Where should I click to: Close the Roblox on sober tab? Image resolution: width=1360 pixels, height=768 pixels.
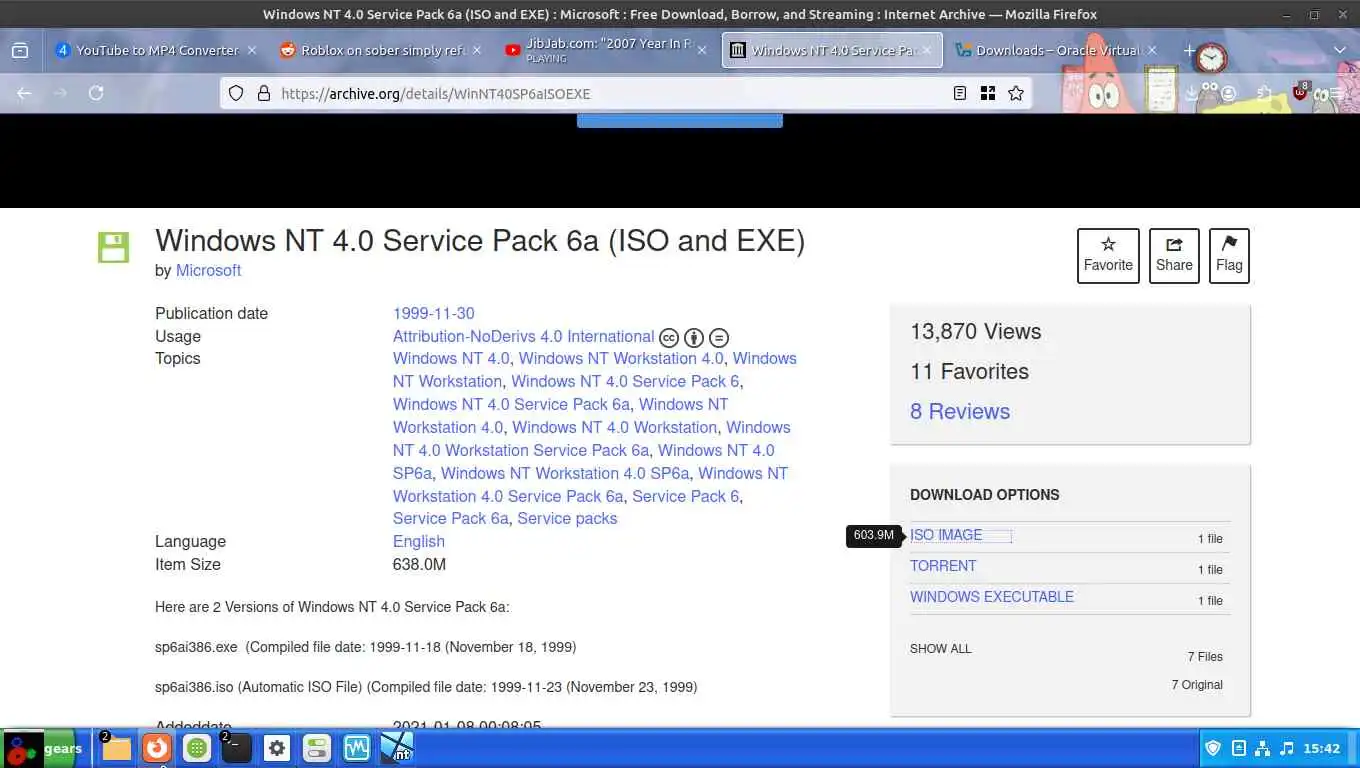point(477,50)
